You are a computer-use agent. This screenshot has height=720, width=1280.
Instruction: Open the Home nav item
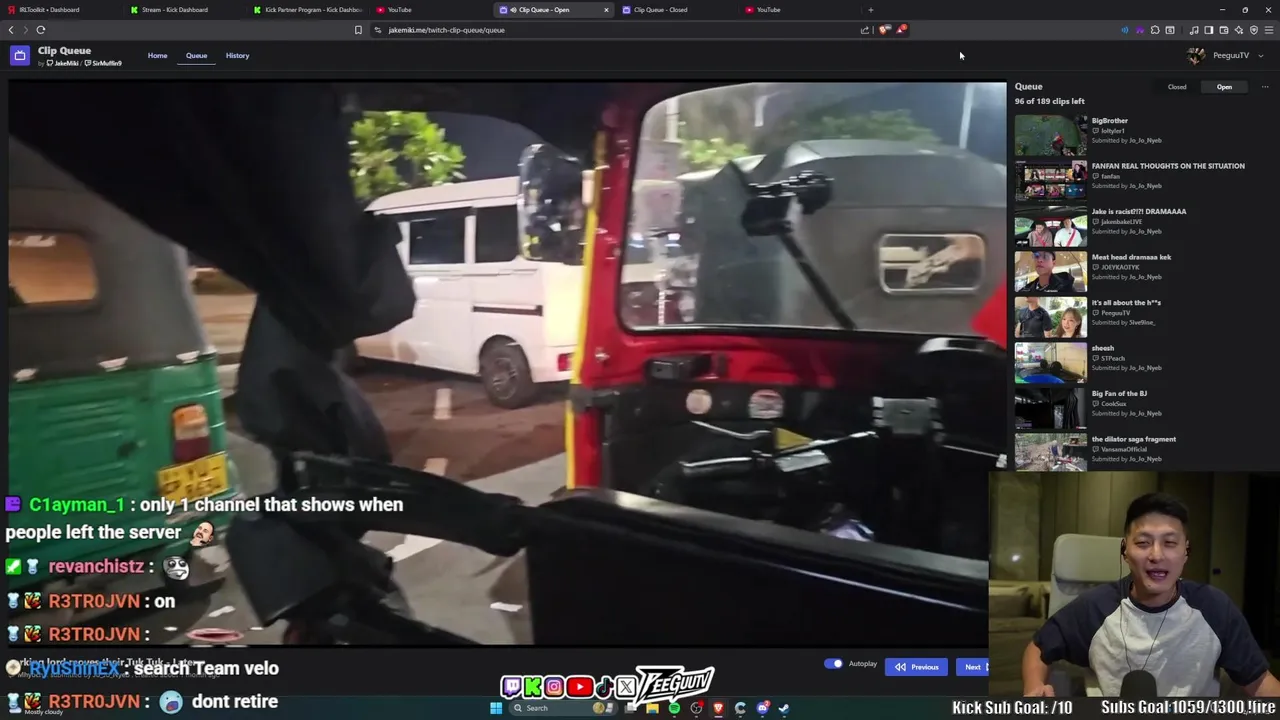158,56
